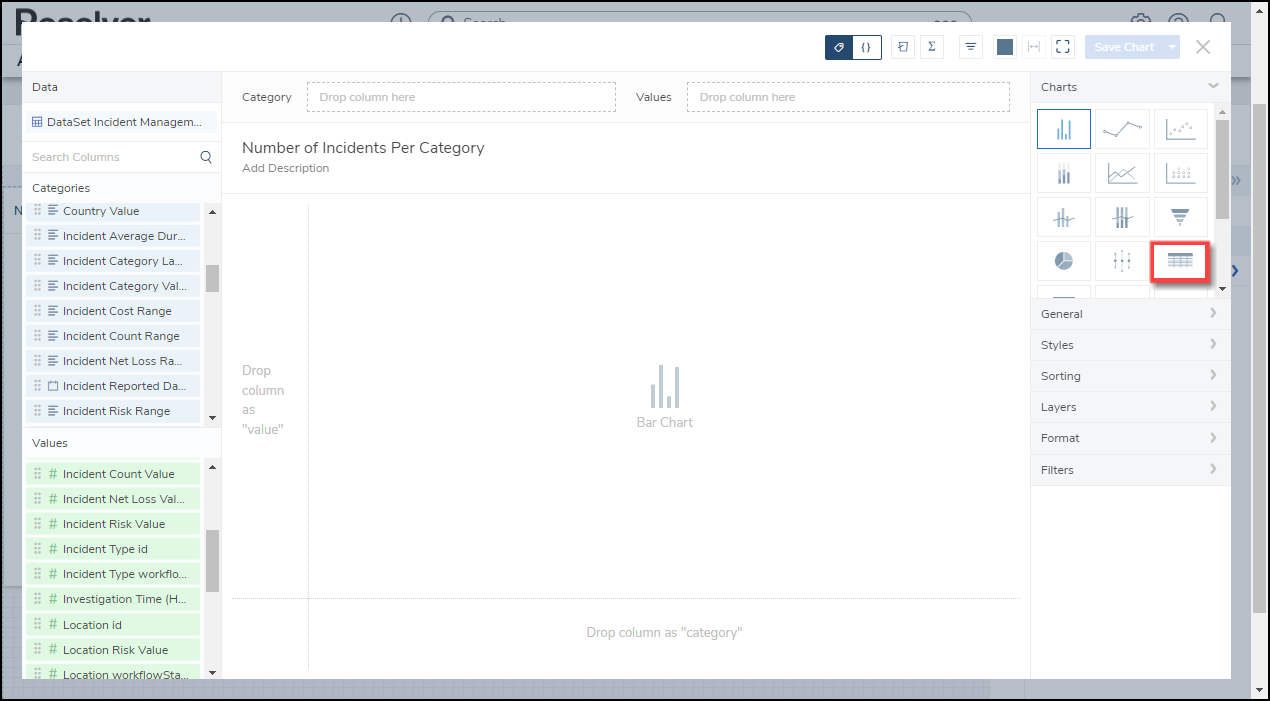Toggle the tag label mode button

pos(839,47)
